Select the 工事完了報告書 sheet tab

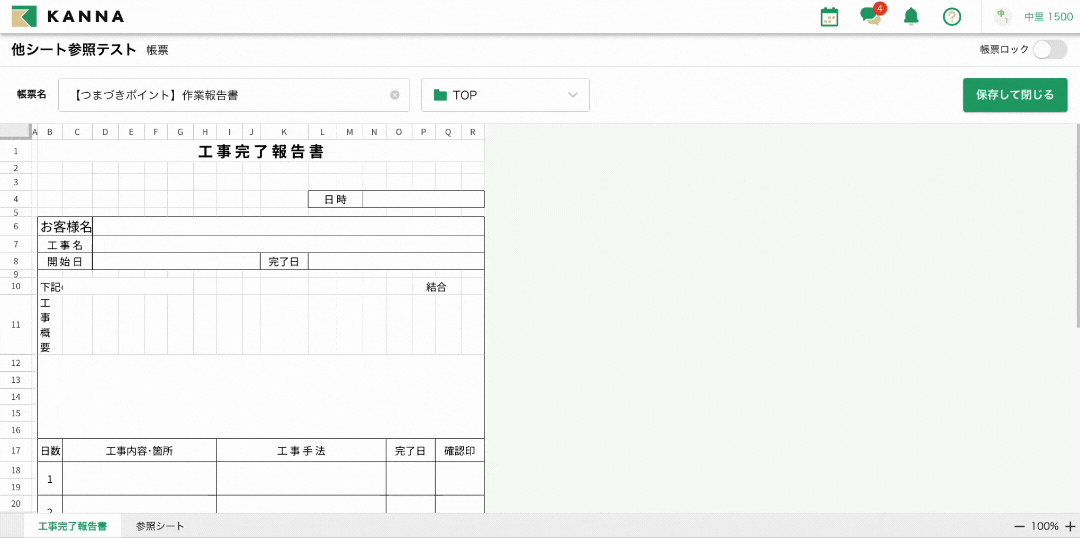(72, 526)
